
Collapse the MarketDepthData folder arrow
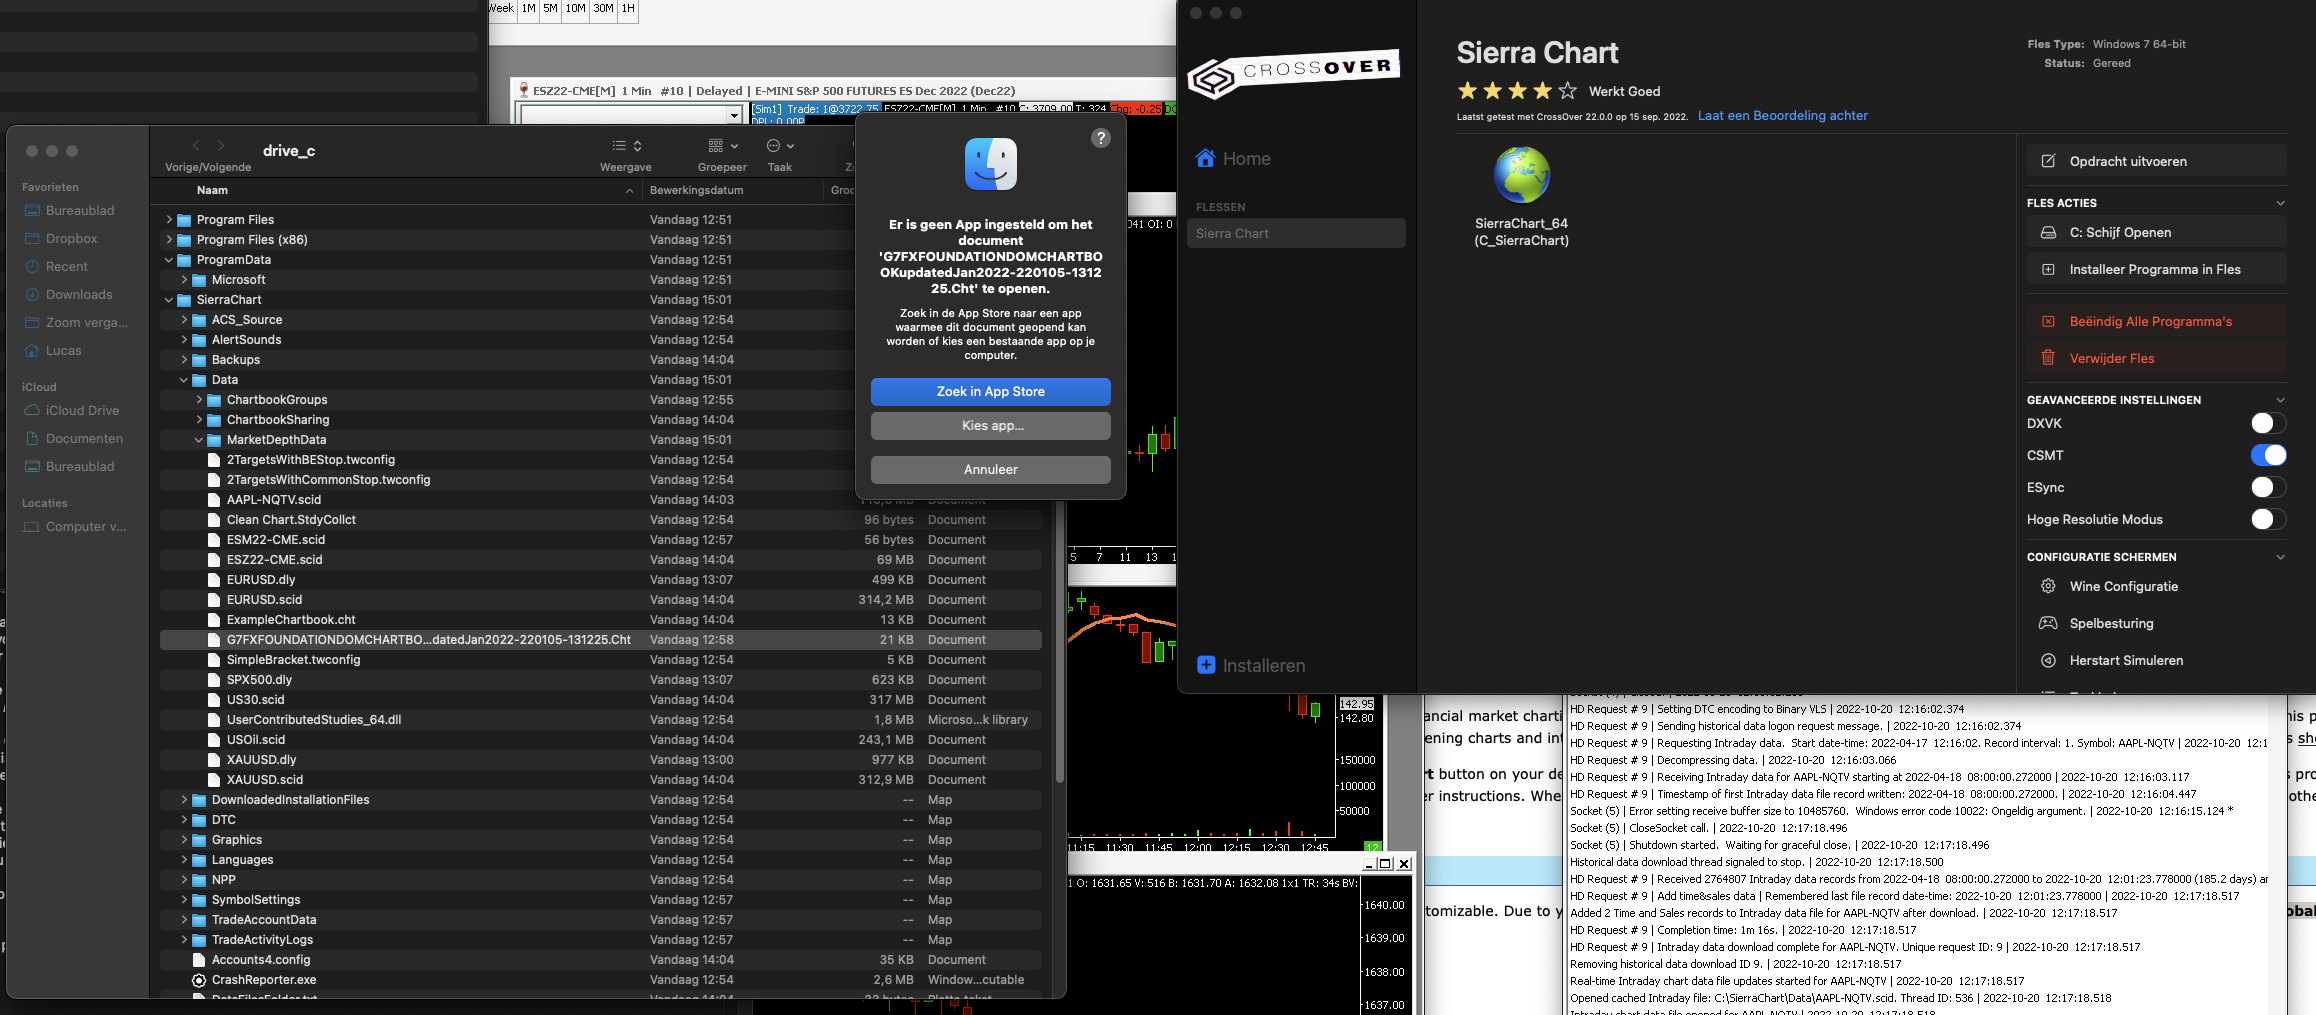click(199, 440)
